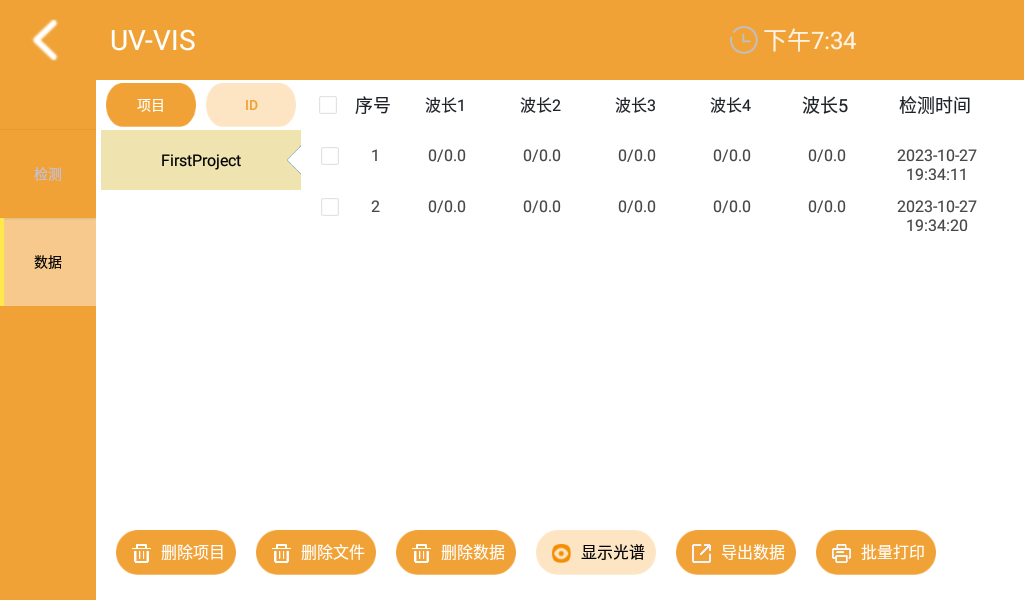
Task: Click the show spectrum eye icon
Action: tap(561, 552)
